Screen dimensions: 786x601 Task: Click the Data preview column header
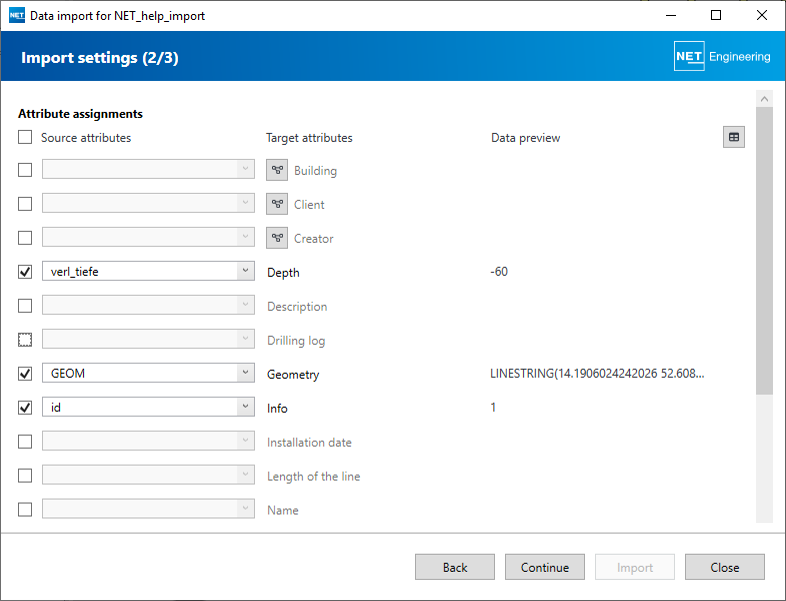(525, 138)
